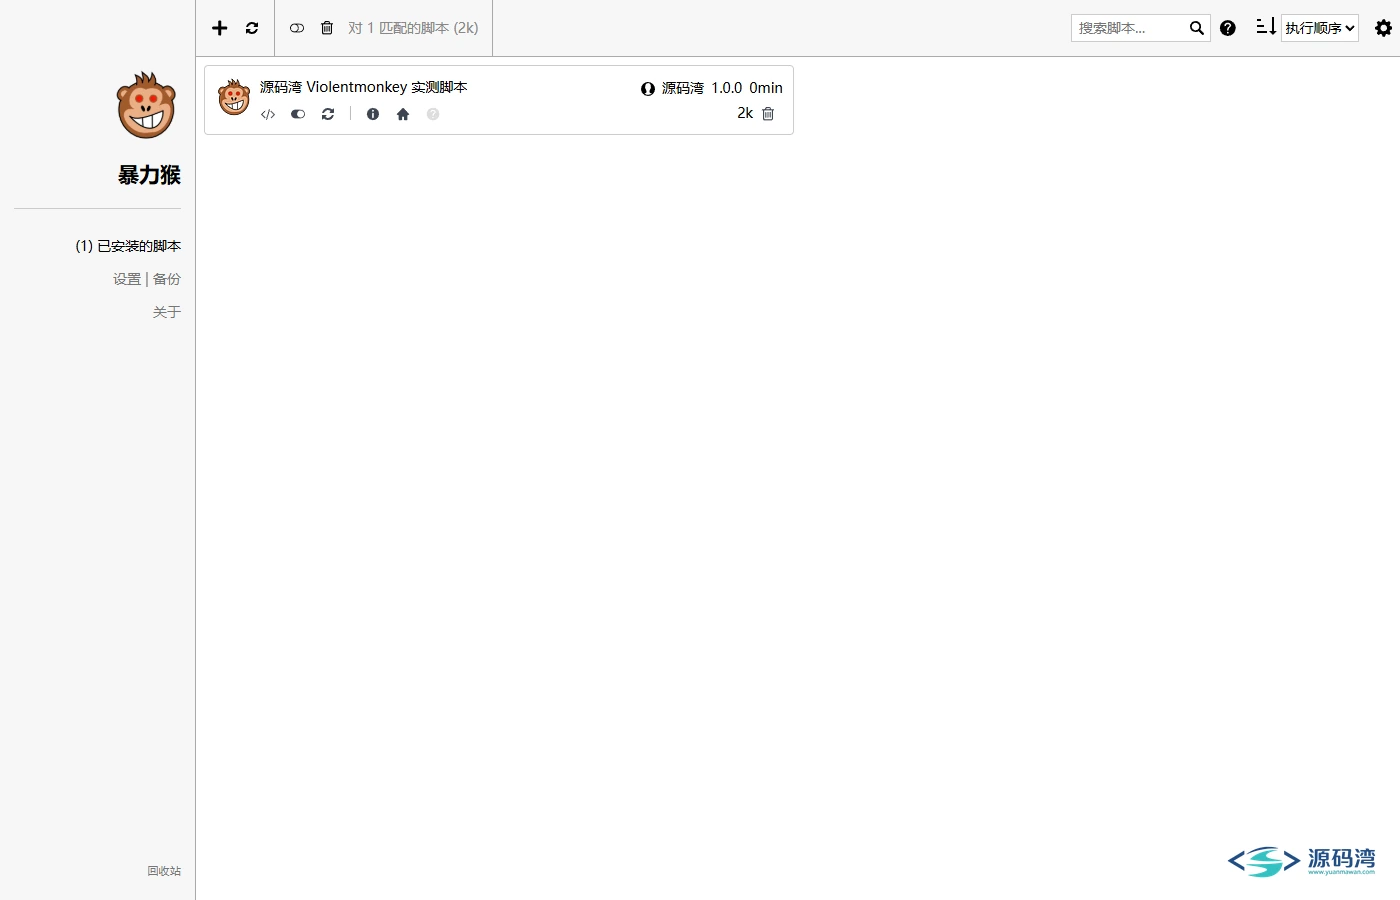Screen dimensions: 1400x900
Task: Toggle all matched scripts in top toolbar
Action: point(297,28)
